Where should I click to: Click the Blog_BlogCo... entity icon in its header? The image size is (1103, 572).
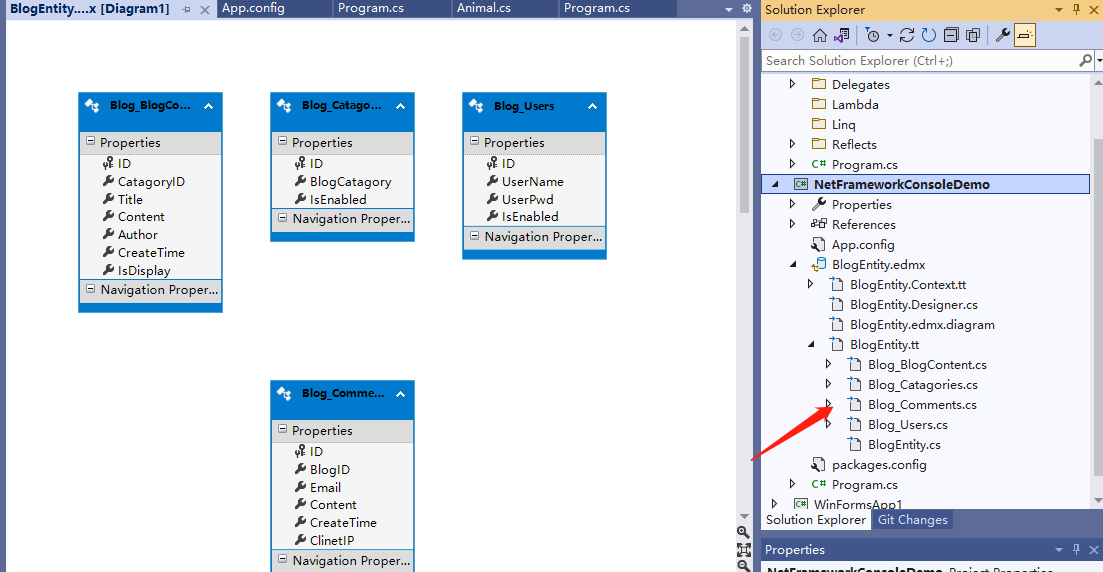pyautogui.click(x=92, y=106)
